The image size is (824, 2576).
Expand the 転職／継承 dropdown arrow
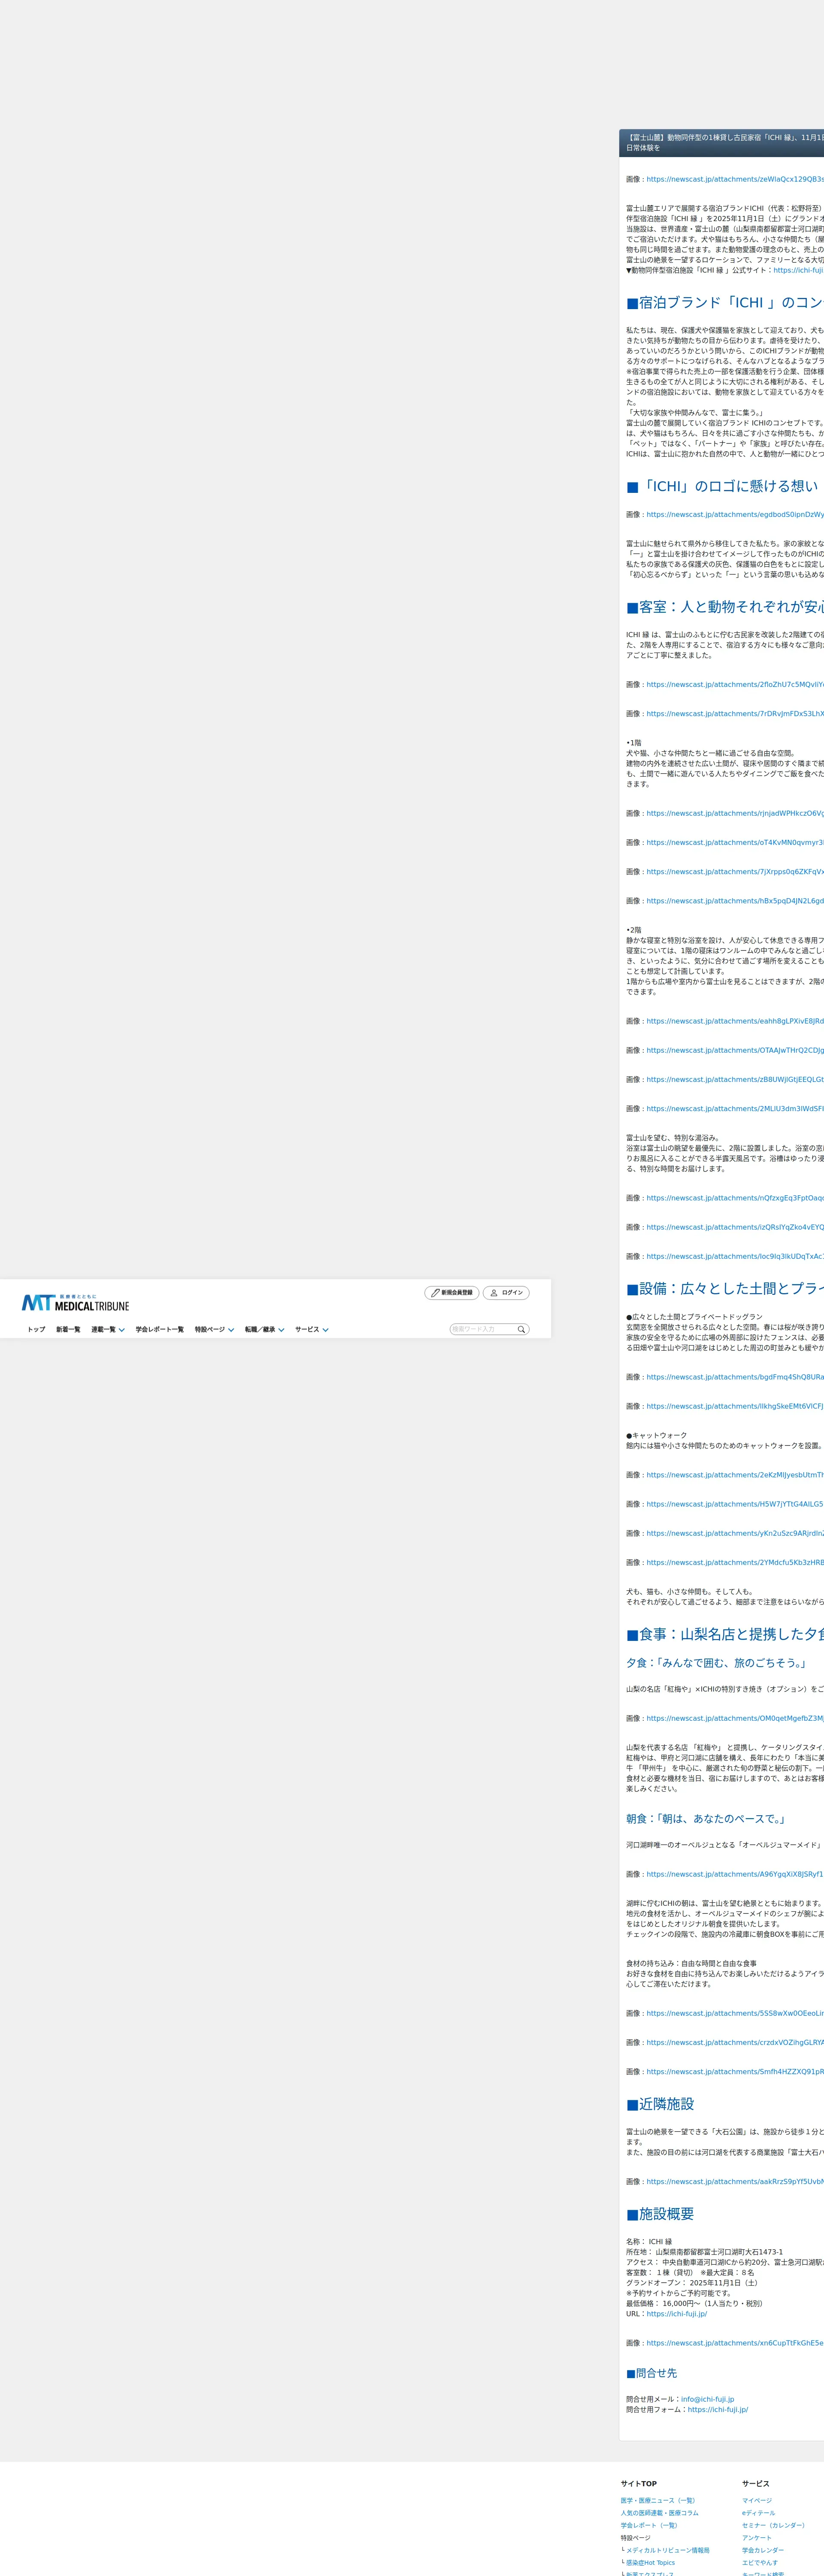click(282, 1330)
